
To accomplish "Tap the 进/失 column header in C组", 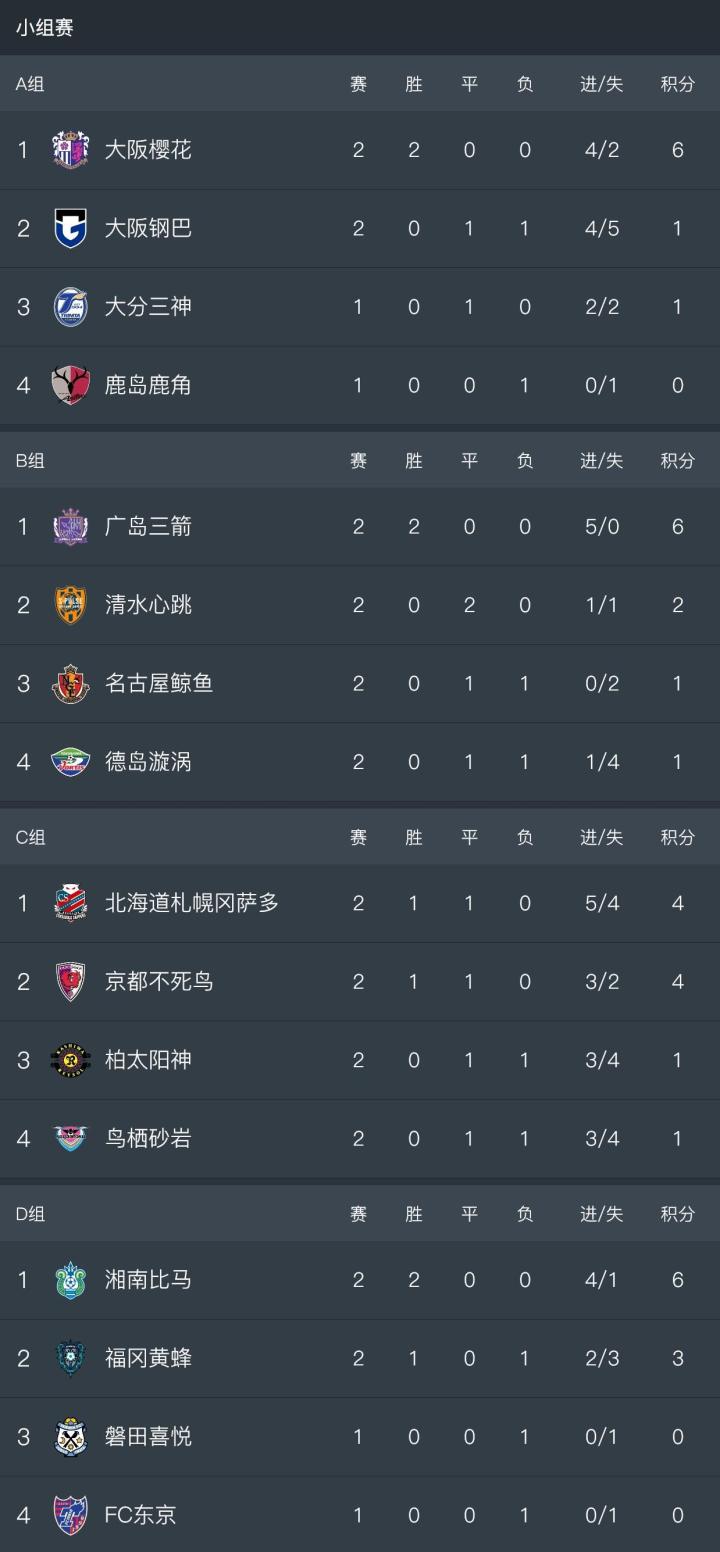I will [x=601, y=838].
